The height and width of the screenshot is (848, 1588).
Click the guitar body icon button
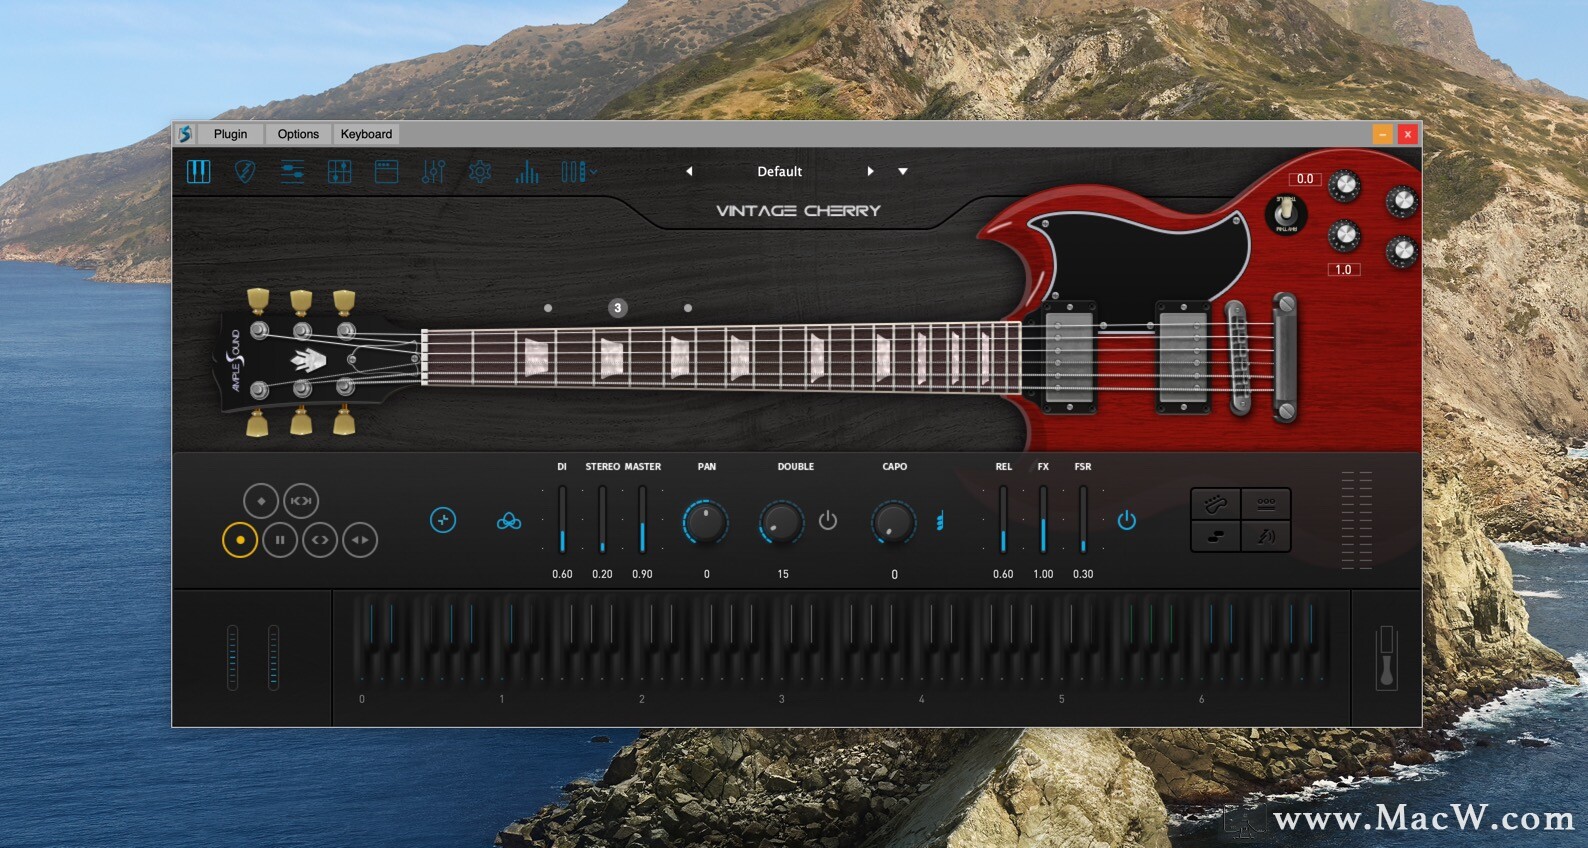click(1216, 504)
